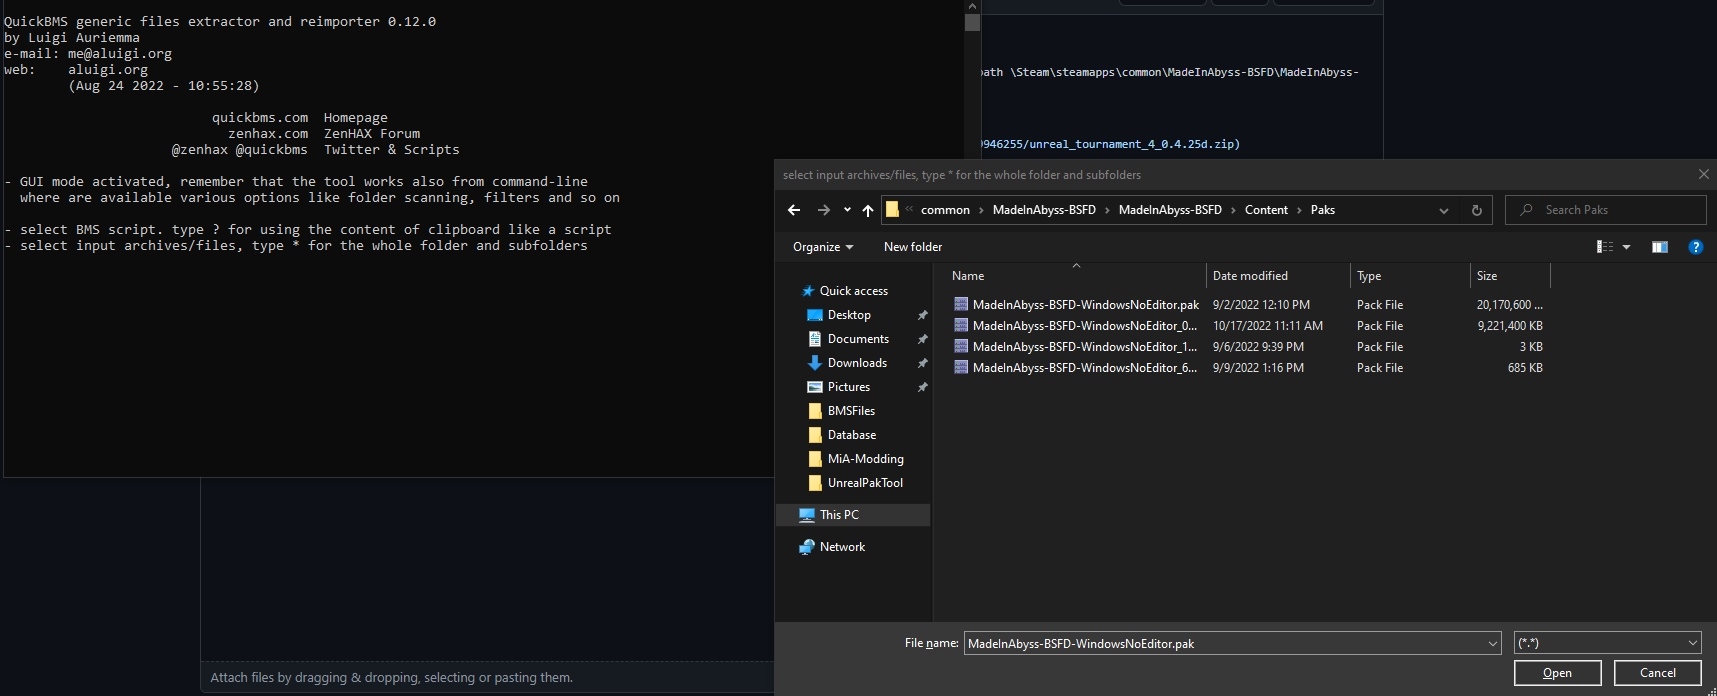Sort files by Date modified column
Viewport: 1717px width, 696px height.
coord(1250,276)
